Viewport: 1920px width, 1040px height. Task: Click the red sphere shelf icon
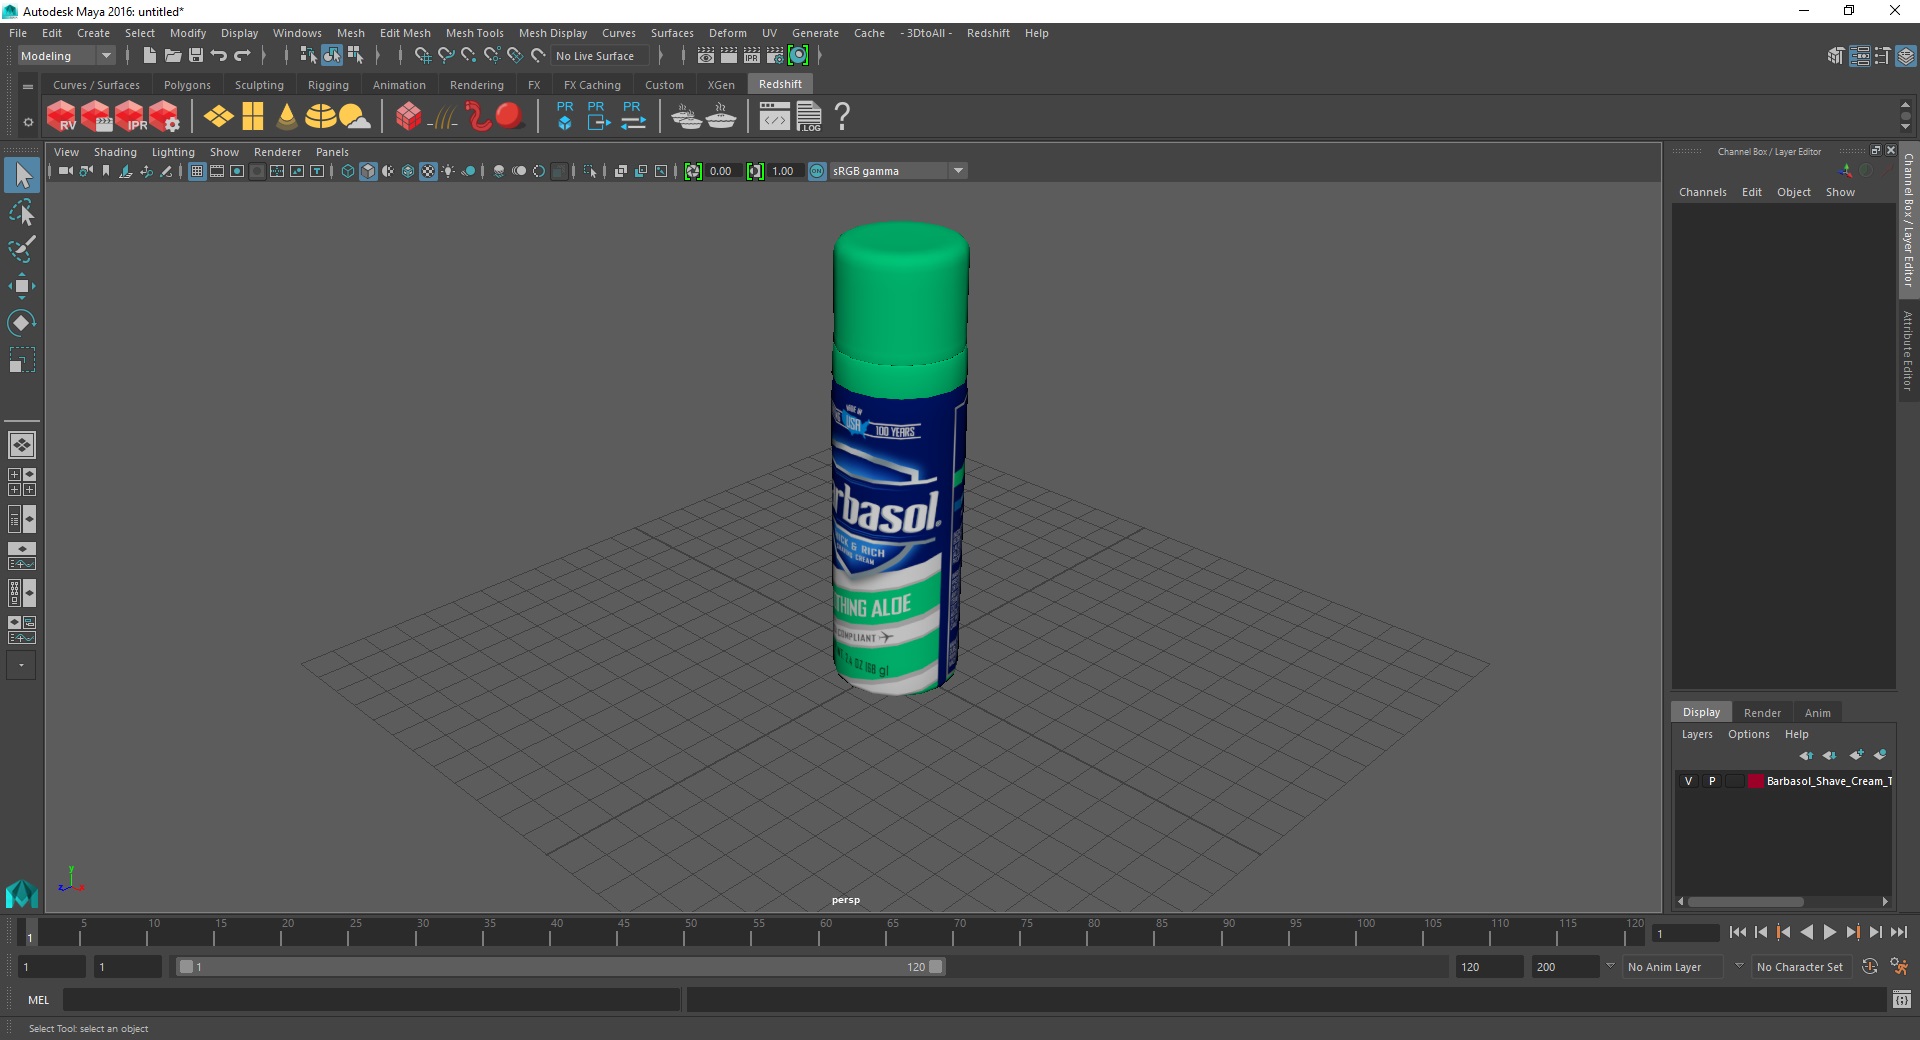click(x=510, y=116)
